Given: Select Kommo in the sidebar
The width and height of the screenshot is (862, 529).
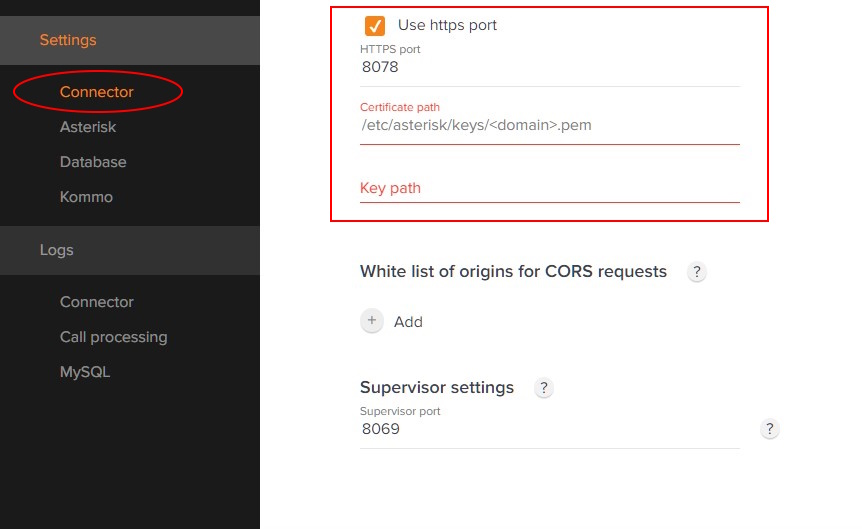Looking at the screenshot, I should point(86,197).
